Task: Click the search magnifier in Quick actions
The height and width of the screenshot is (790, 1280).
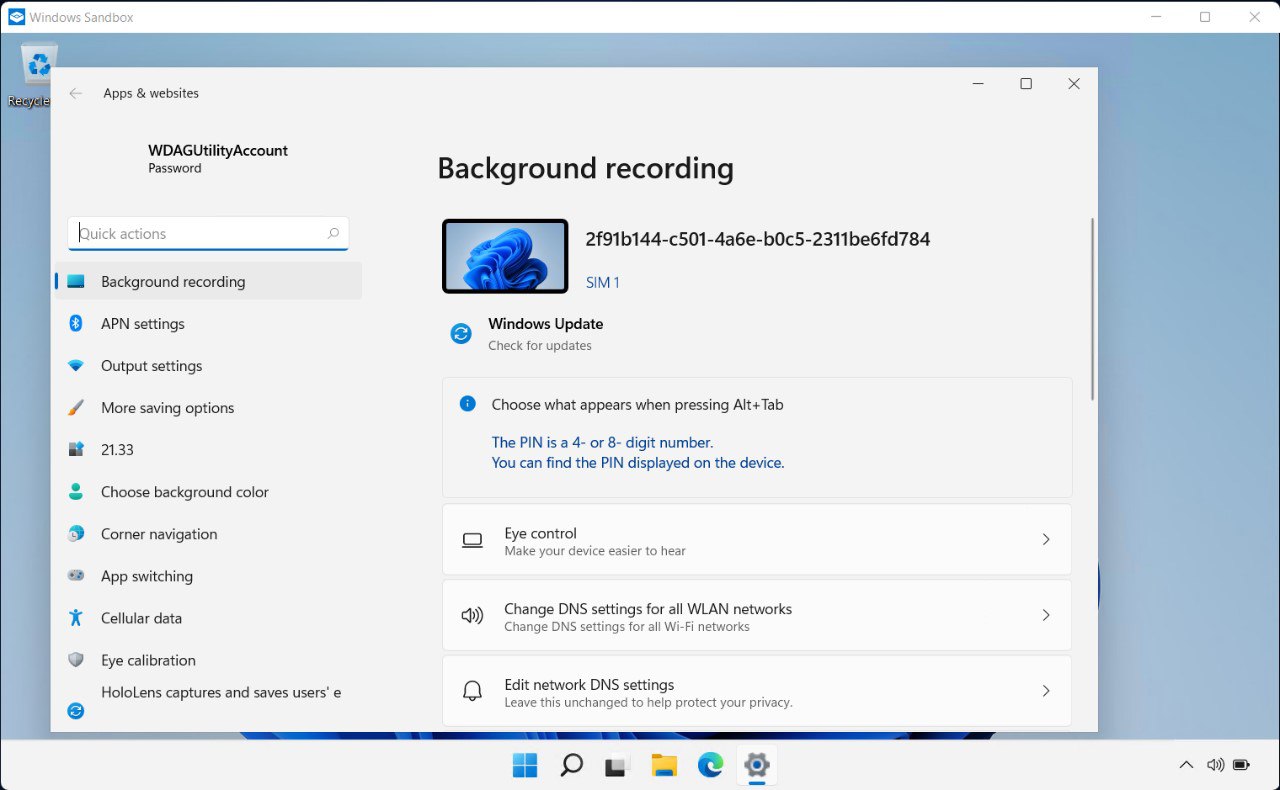Action: coord(333,233)
